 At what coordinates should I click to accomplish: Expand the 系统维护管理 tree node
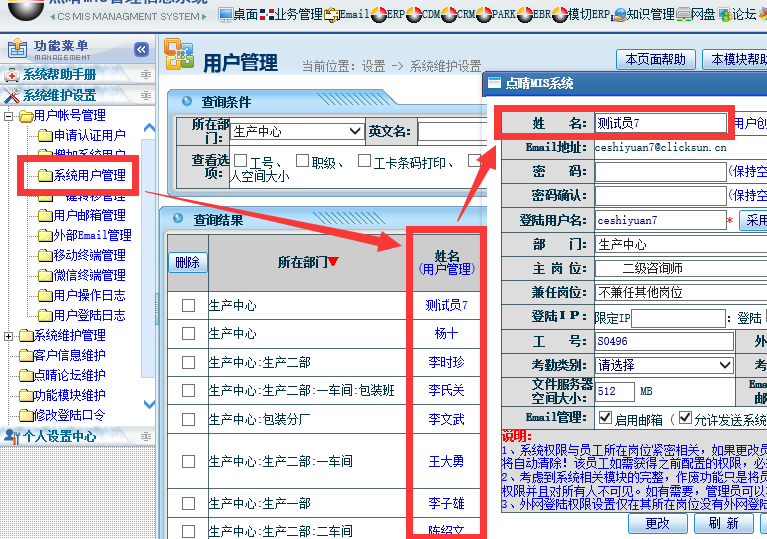[10, 335]
